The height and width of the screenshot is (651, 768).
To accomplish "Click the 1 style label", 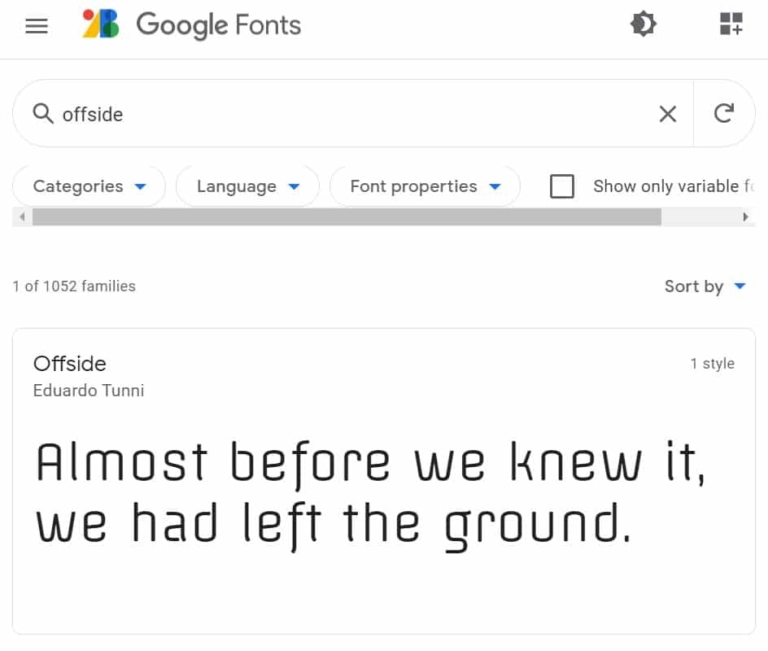I will pyautogui.click(x=712, y=363).
